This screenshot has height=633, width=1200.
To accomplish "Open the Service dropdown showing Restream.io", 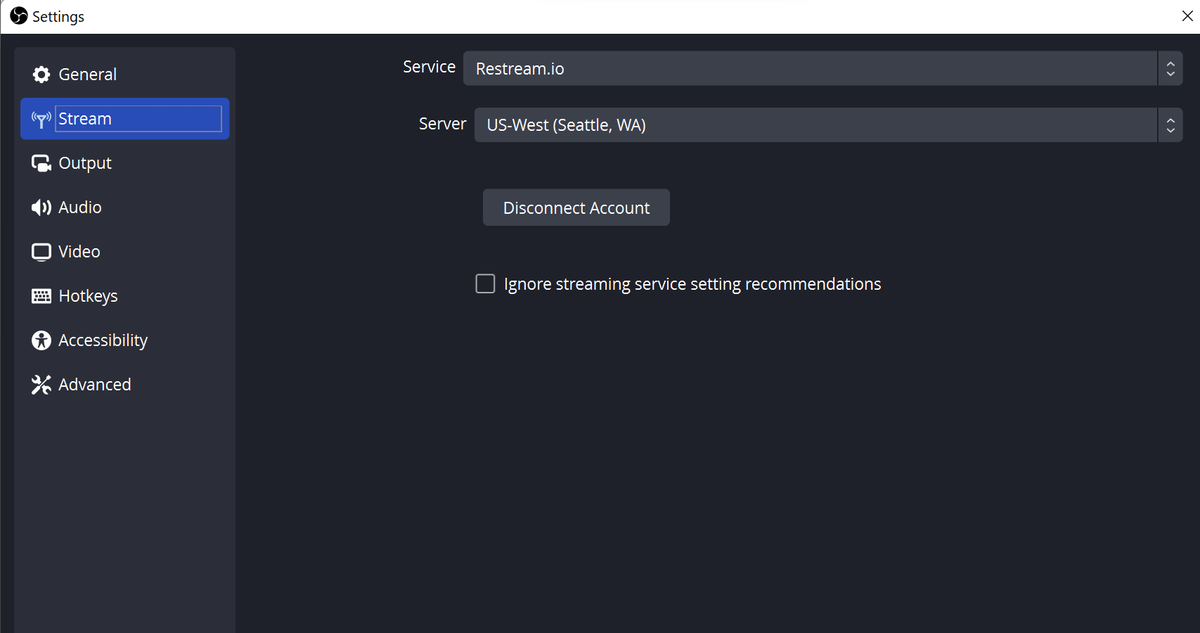I will click(822, 69).
